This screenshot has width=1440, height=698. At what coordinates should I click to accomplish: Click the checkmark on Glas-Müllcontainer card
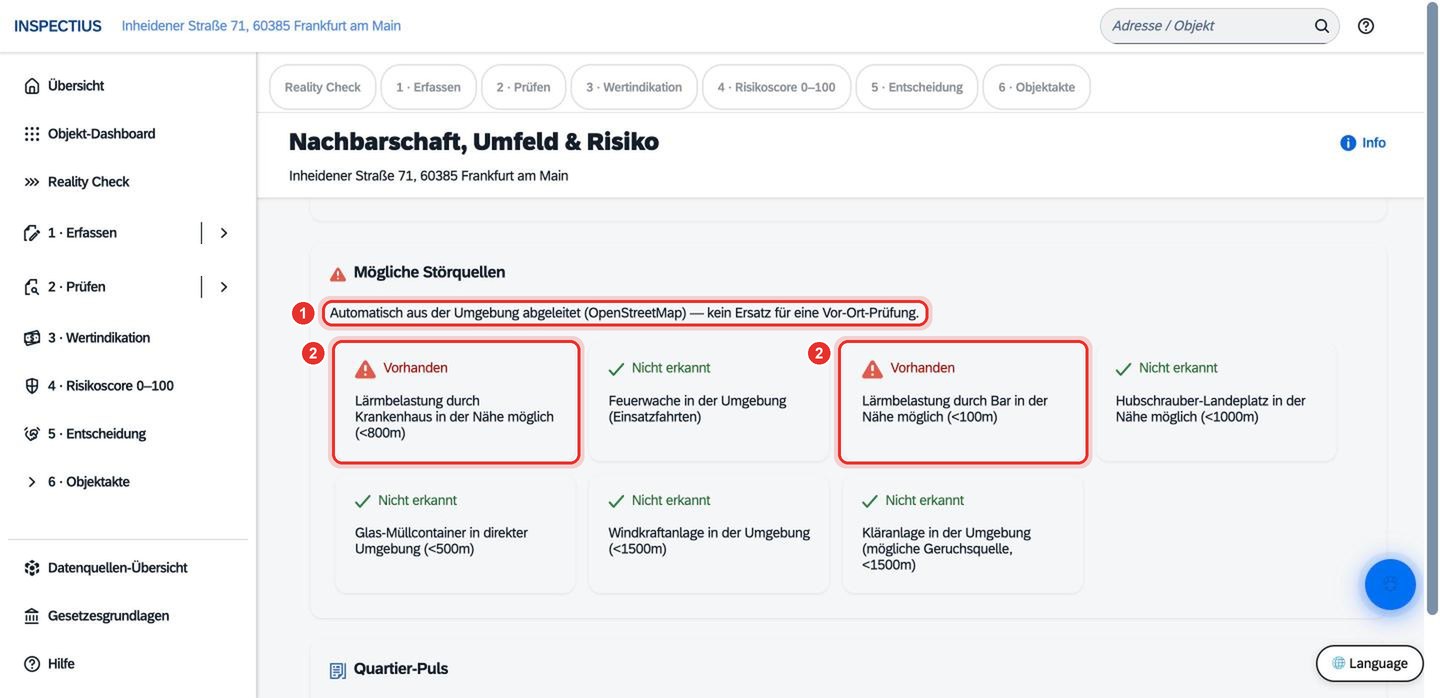point(363,501)
